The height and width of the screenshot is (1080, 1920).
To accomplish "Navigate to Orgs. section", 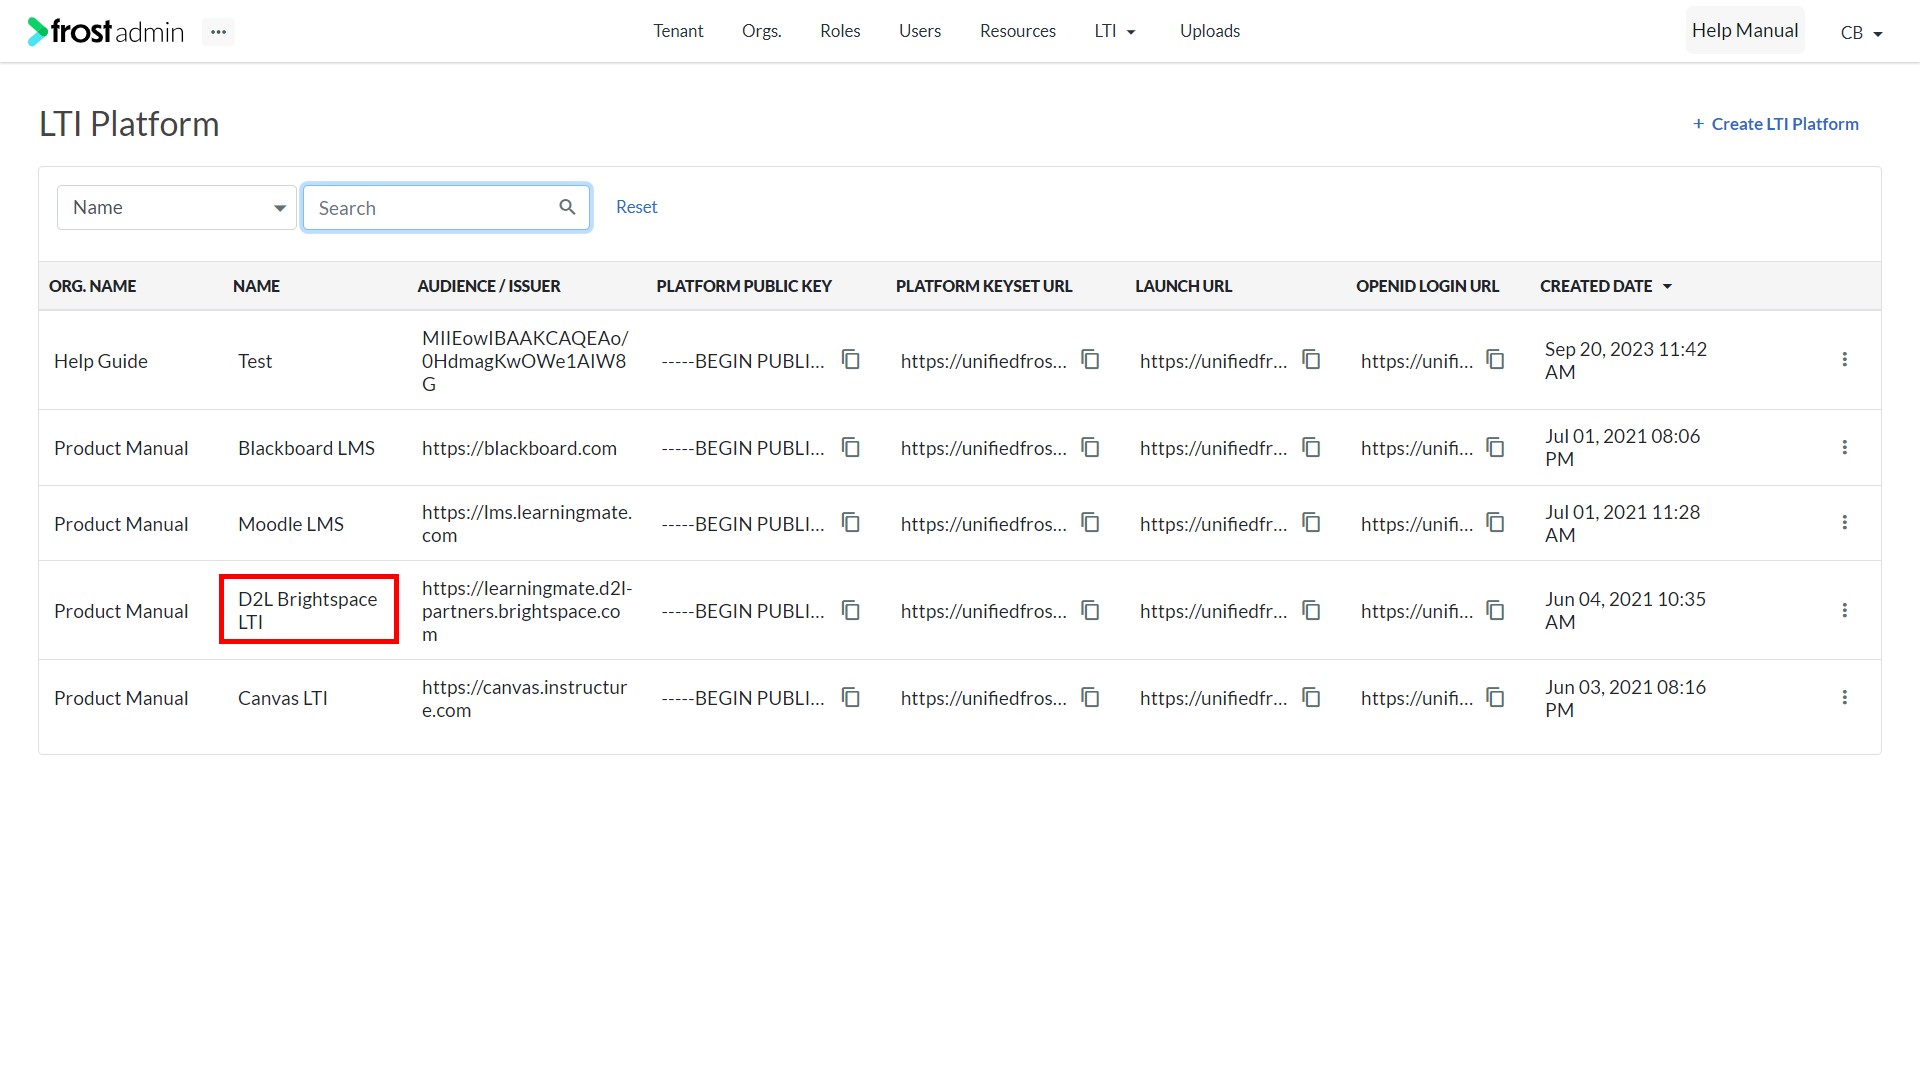I will [x=762, y=31].
